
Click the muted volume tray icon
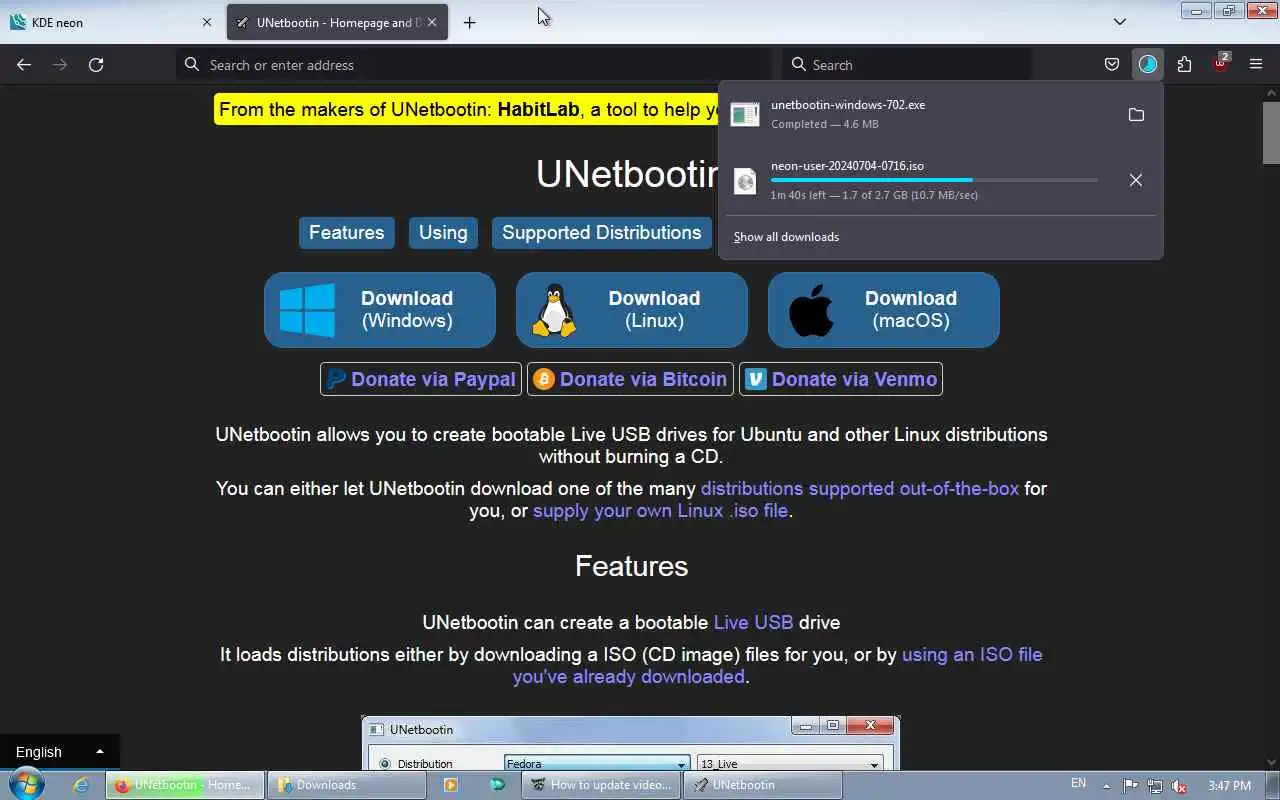(1179, 786)
